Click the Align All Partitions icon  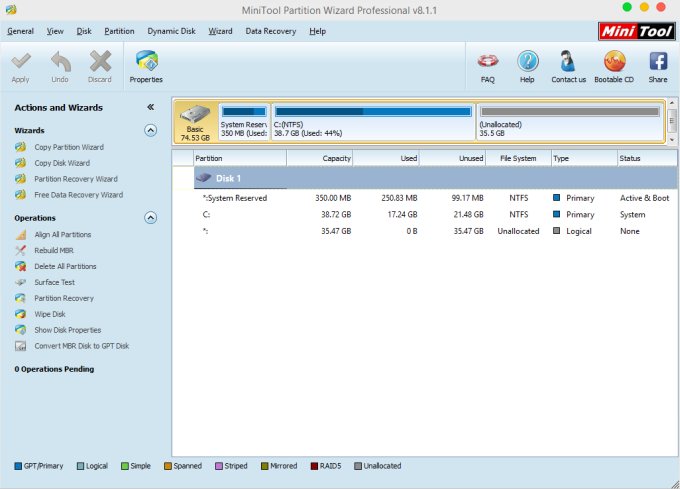click(x=20, y=235)
